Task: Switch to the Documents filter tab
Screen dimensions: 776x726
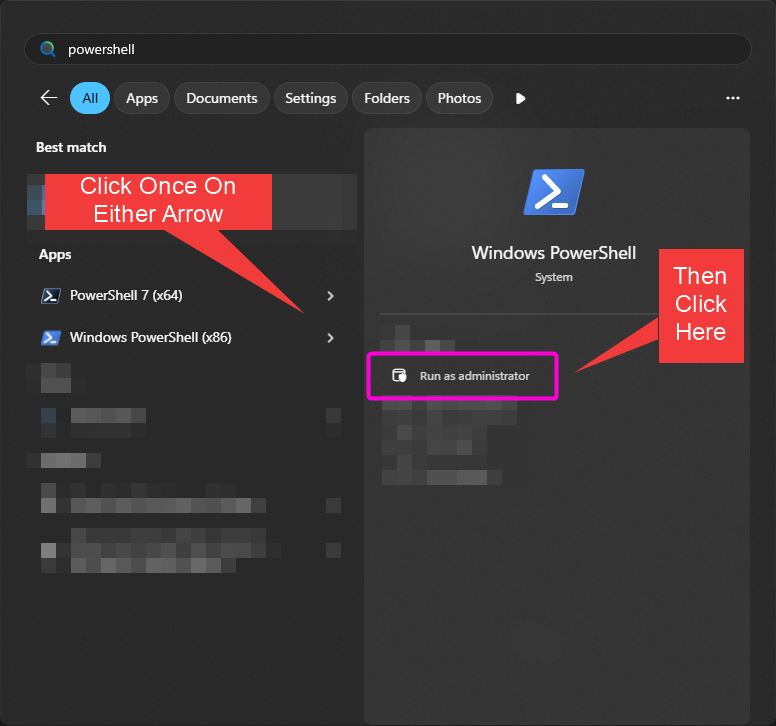Action: (222, 98)
